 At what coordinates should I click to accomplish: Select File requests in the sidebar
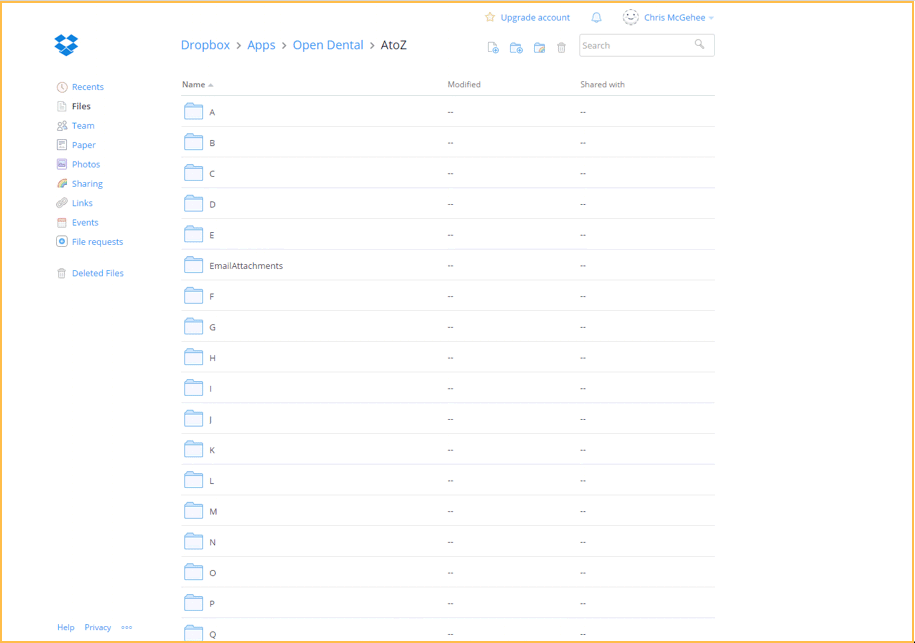click(97, 242)
